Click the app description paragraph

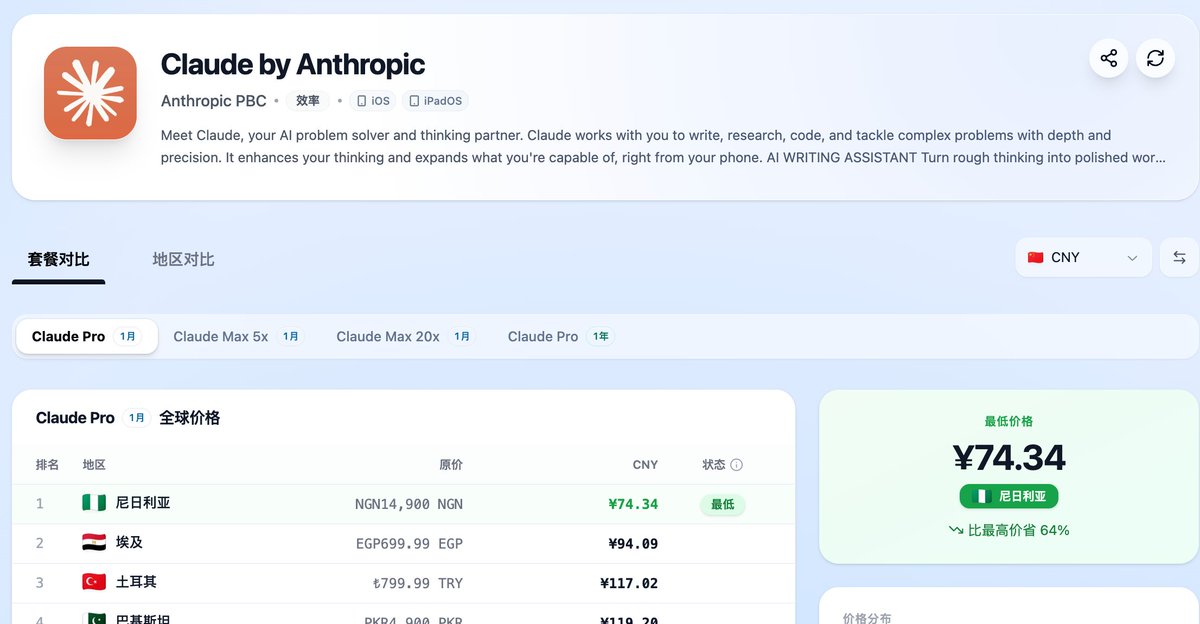pyautogui.click(x=664, y=146)
